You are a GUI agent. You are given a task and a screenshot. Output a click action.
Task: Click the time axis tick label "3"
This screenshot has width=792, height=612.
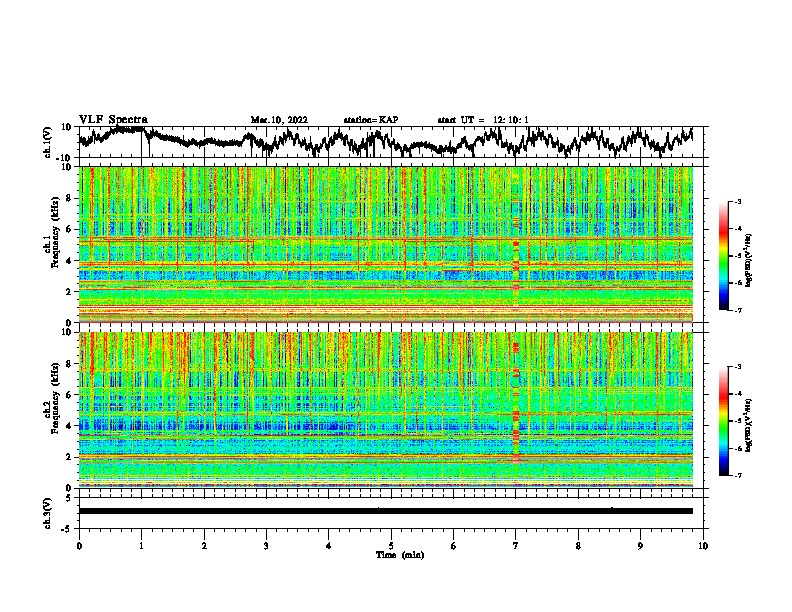pos(266,546)
